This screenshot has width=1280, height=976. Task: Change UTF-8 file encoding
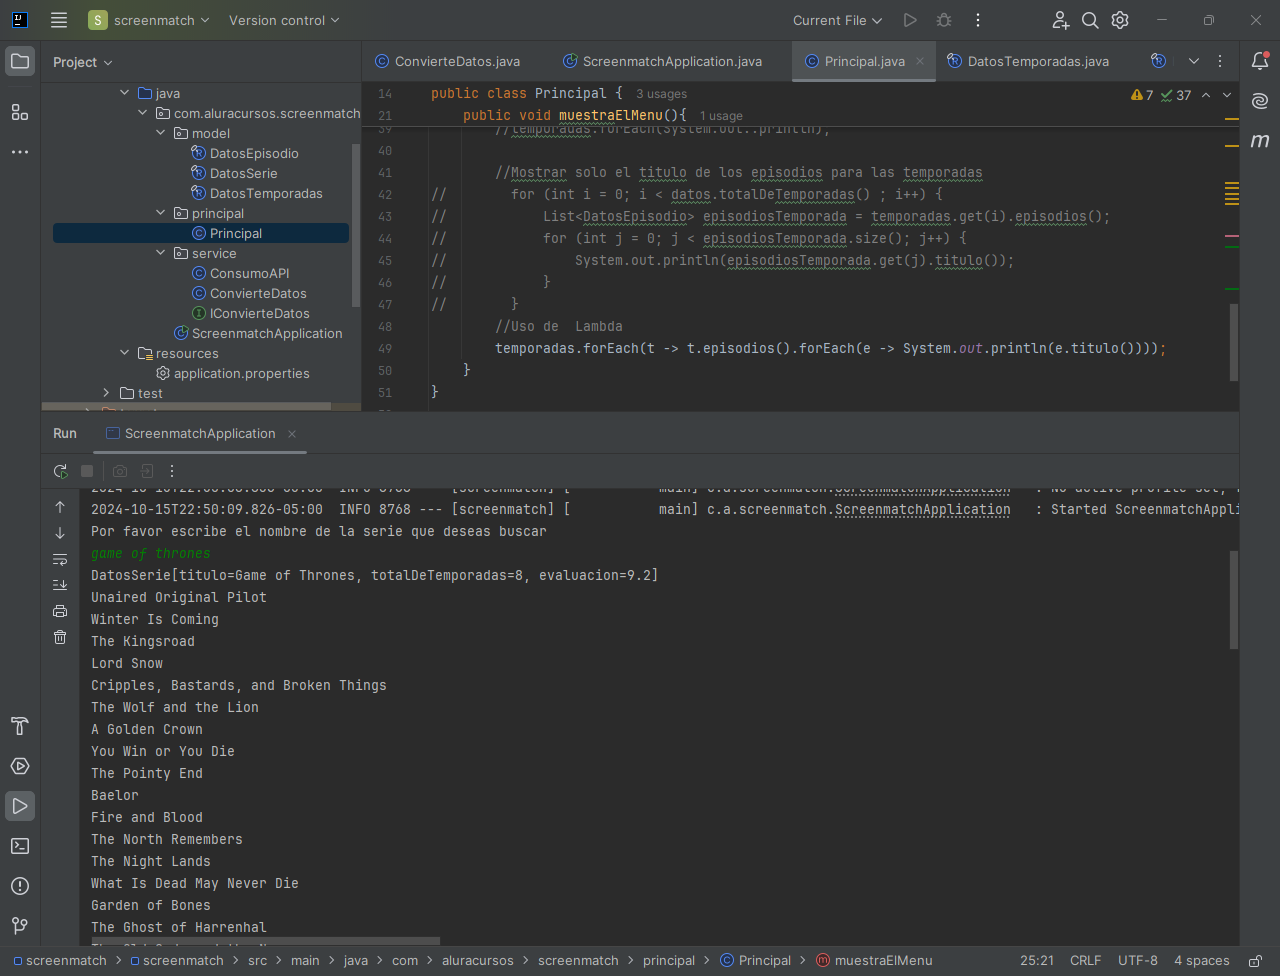coord(1137,960)
